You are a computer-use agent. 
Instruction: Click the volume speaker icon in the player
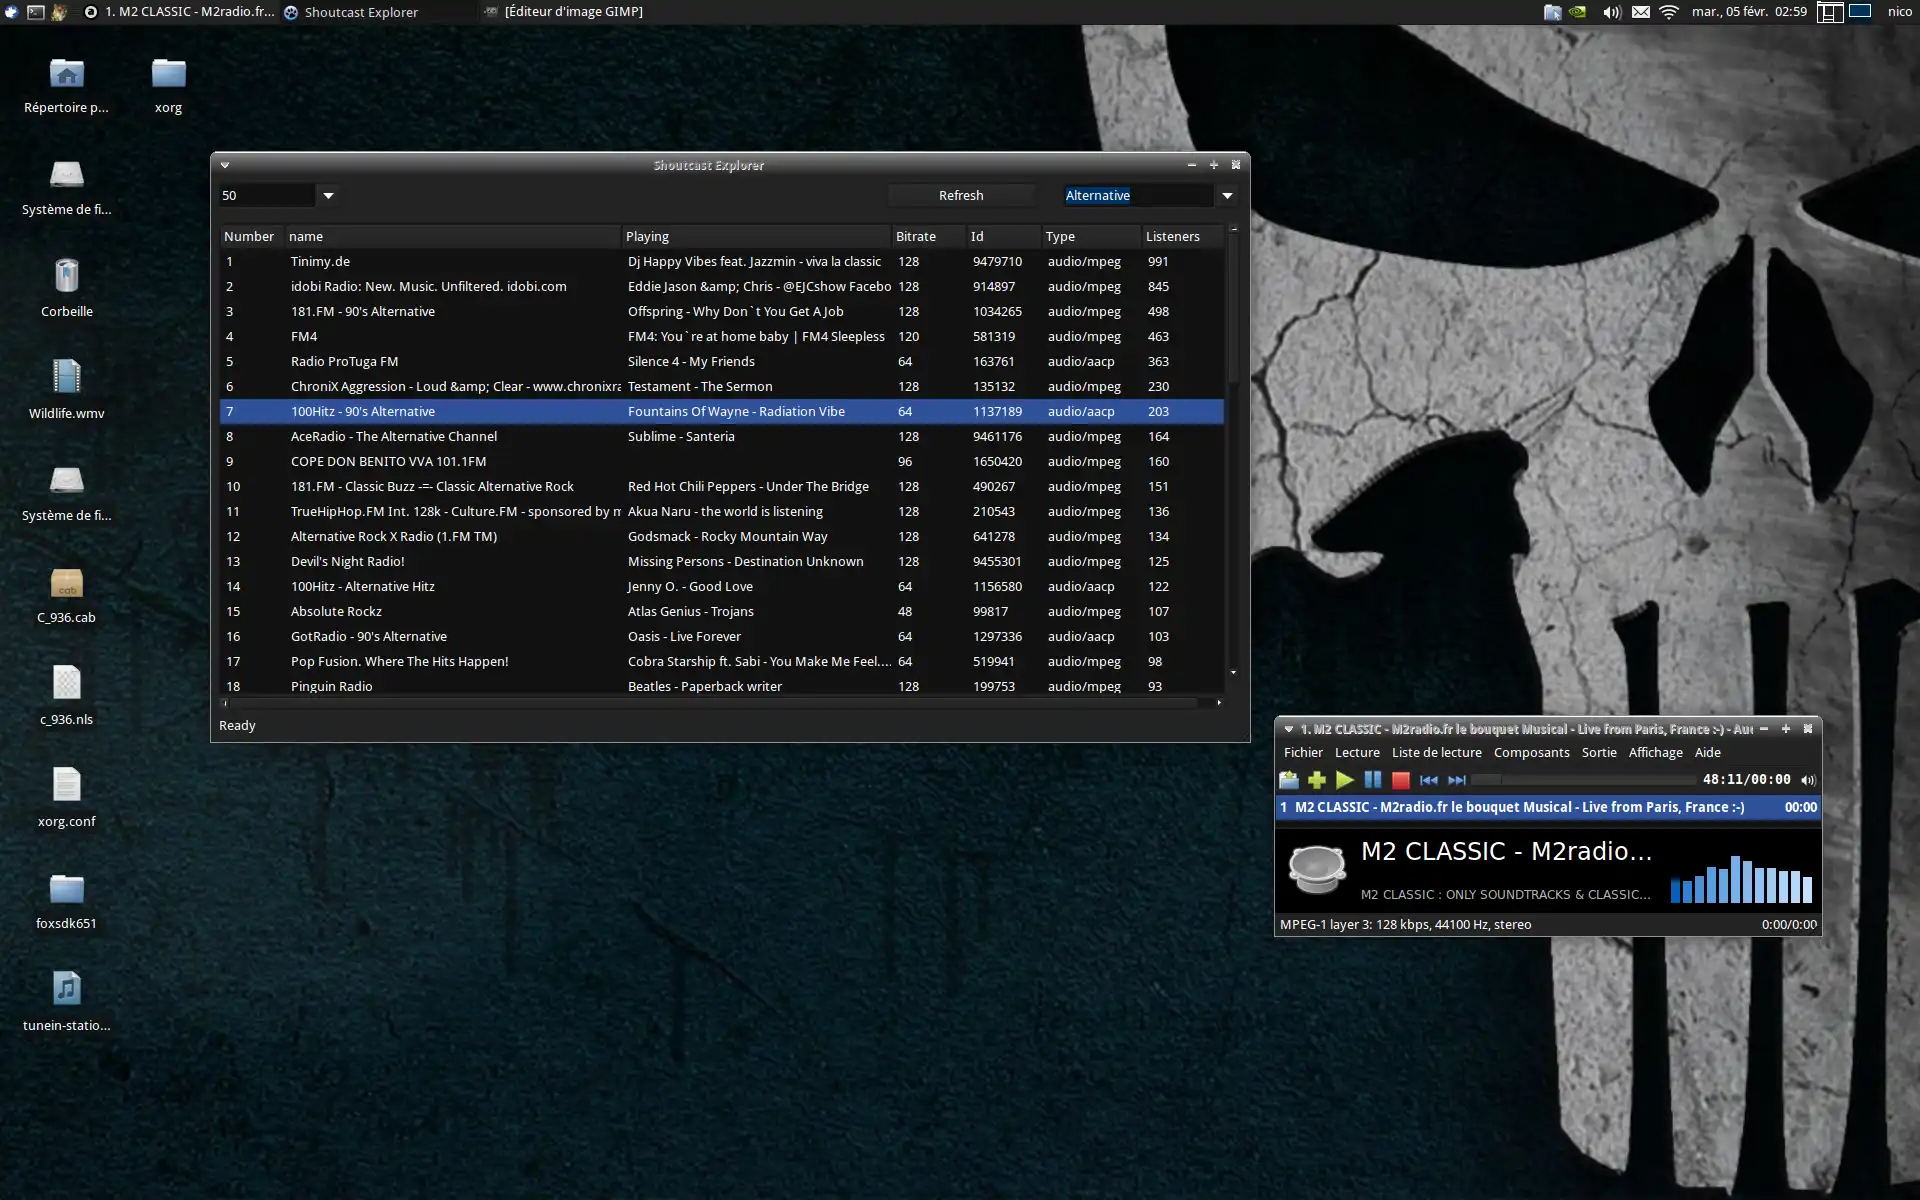tap(1808, 780)
